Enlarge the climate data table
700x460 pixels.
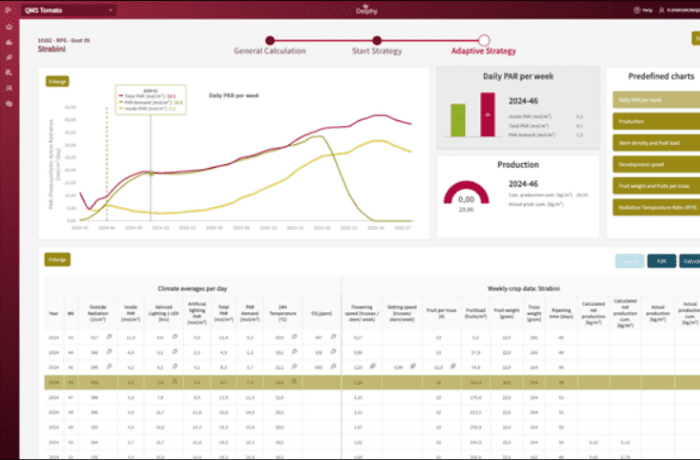click(56, 259)
